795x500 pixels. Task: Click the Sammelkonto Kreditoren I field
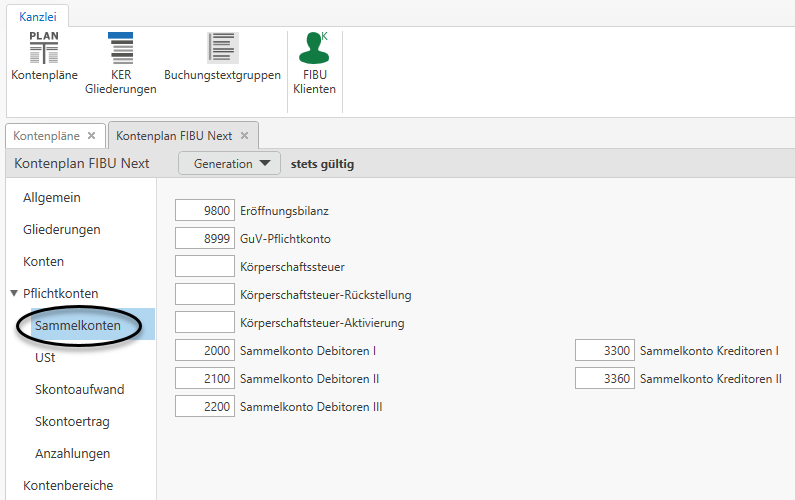tap(604, 351)
